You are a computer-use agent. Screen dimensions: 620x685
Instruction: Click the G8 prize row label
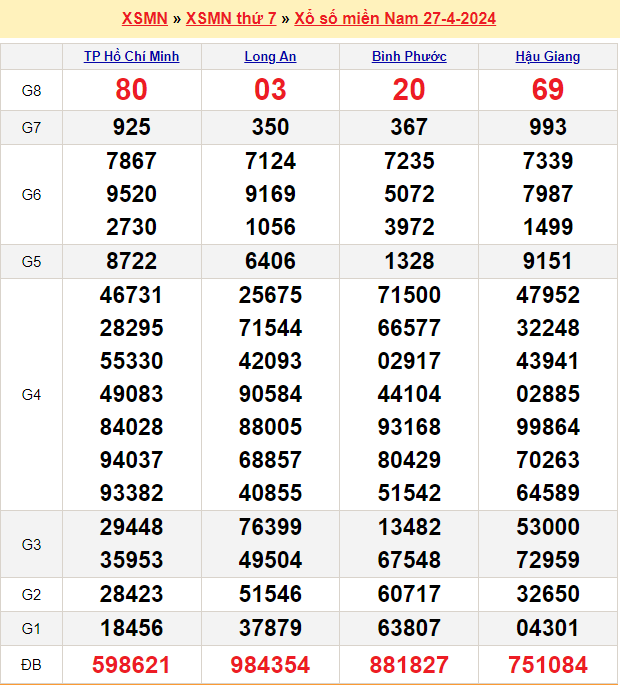(x=31, y=90)
